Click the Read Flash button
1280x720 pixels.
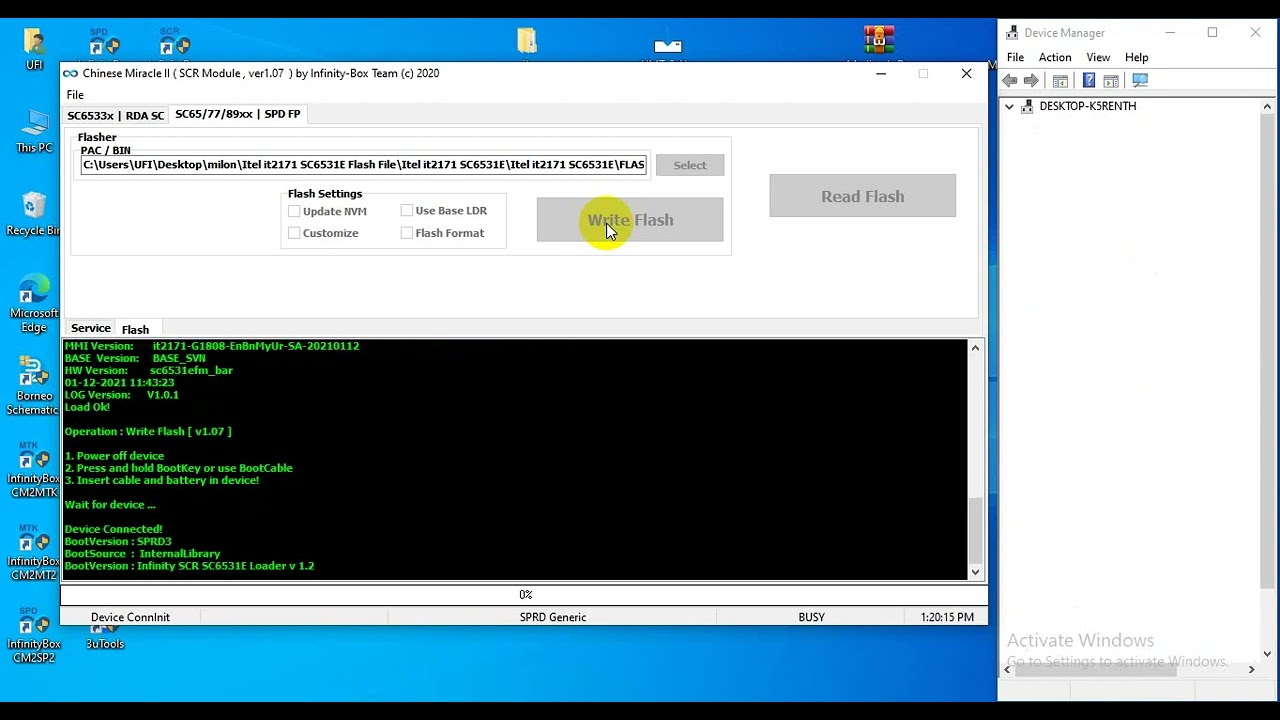pos(862,196)
